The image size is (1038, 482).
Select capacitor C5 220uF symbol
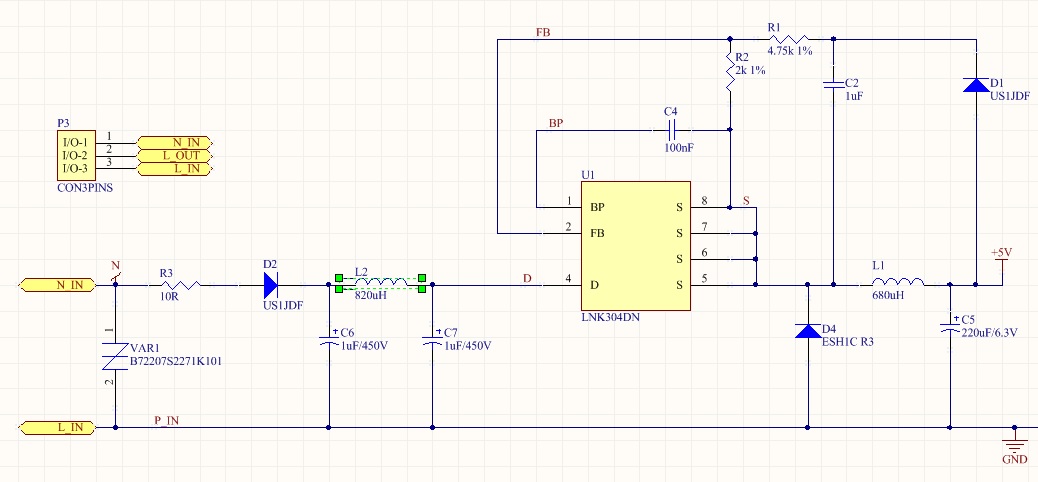950,328
